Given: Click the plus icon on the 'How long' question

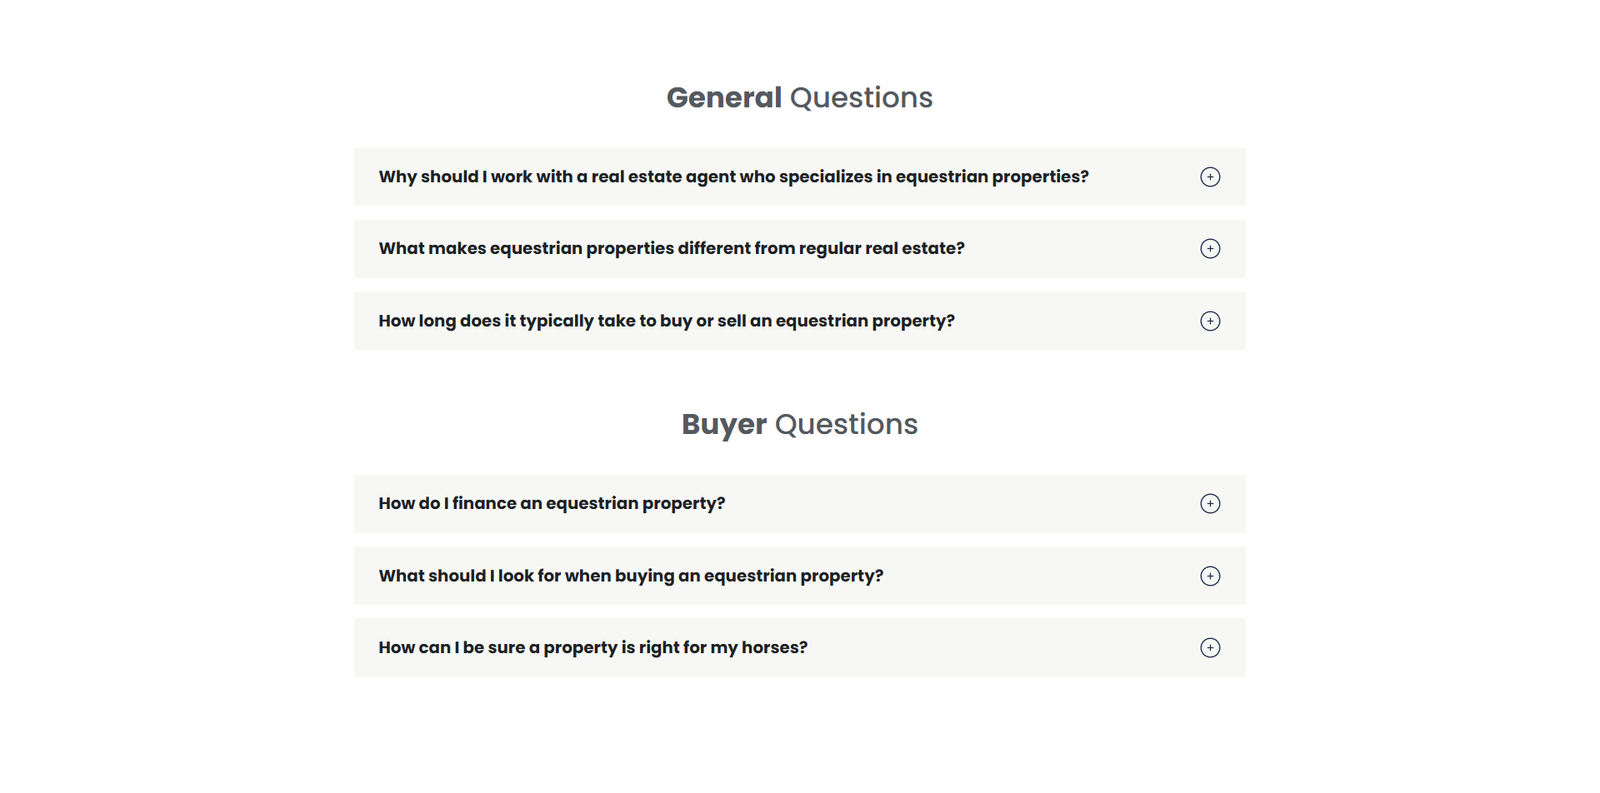Looking at the screenshot, I should click(x=1210, y=321).
